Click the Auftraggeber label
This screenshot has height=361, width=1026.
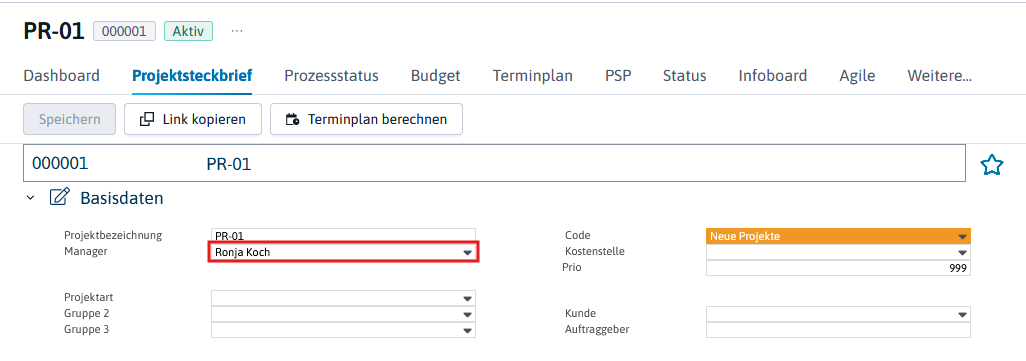597,329
